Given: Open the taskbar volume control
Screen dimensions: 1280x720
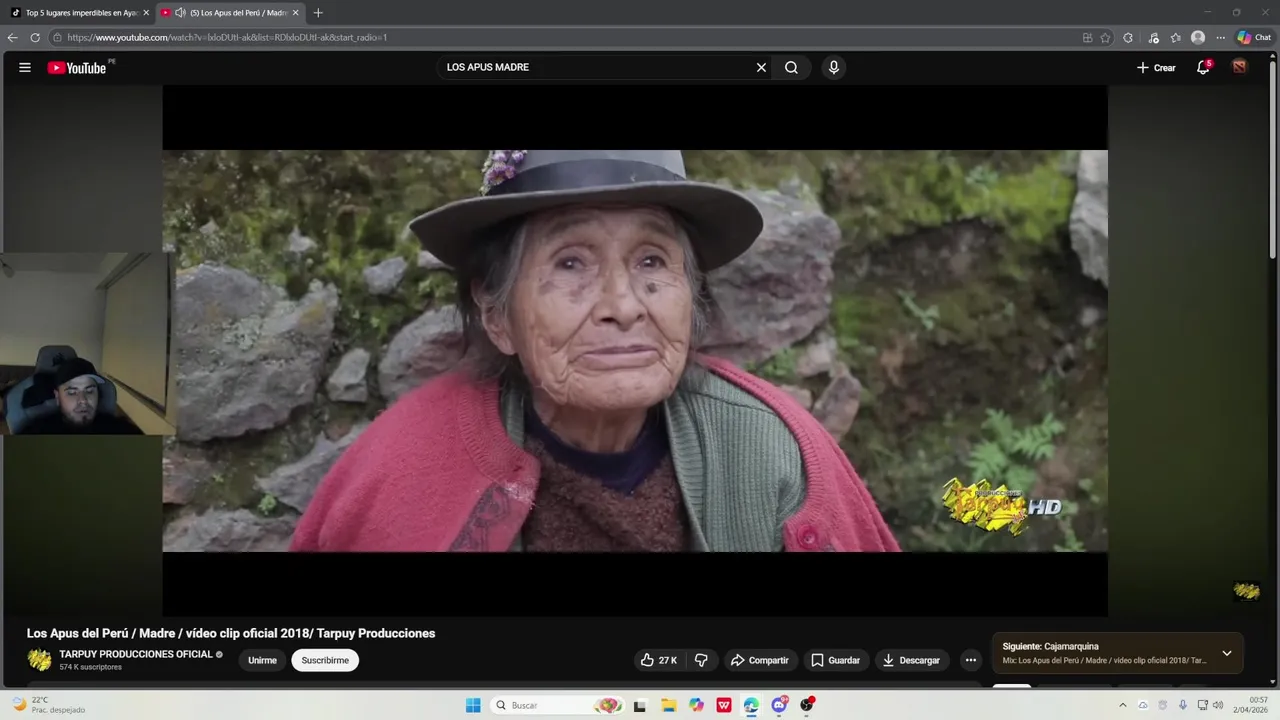Looking at the screenshot, I should 1218,705.
